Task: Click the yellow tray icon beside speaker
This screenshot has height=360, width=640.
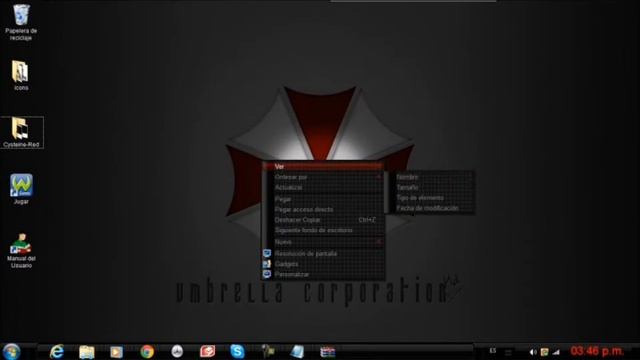Action: pos(544,352)
